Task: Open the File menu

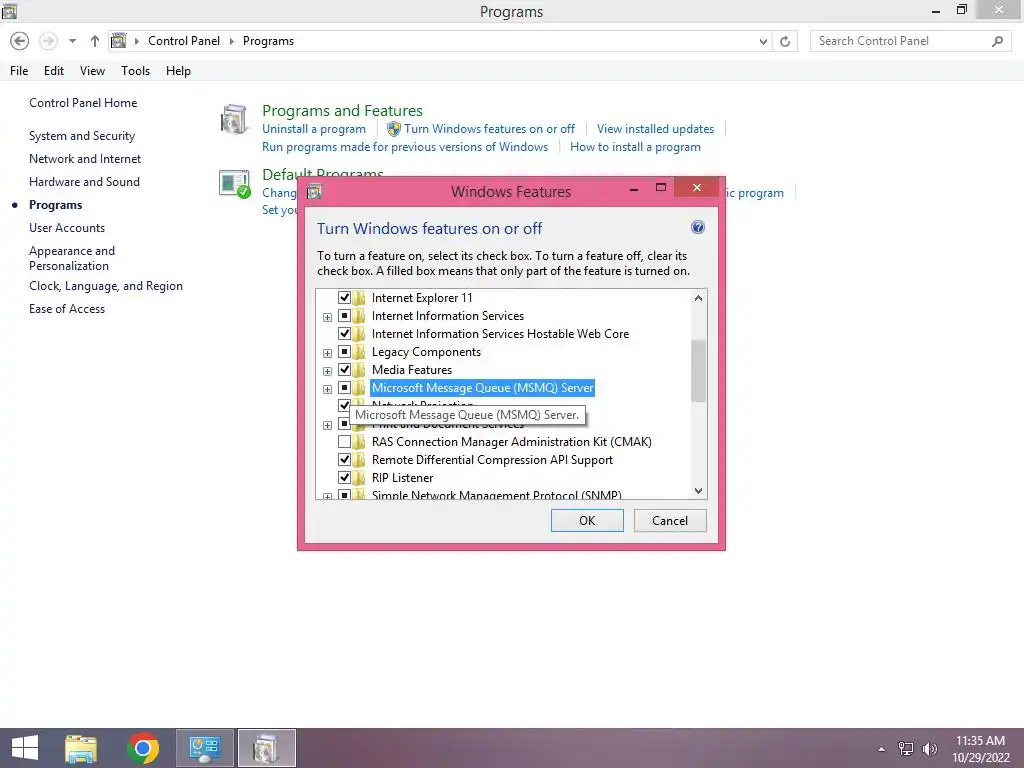Action: pos(19,71)
